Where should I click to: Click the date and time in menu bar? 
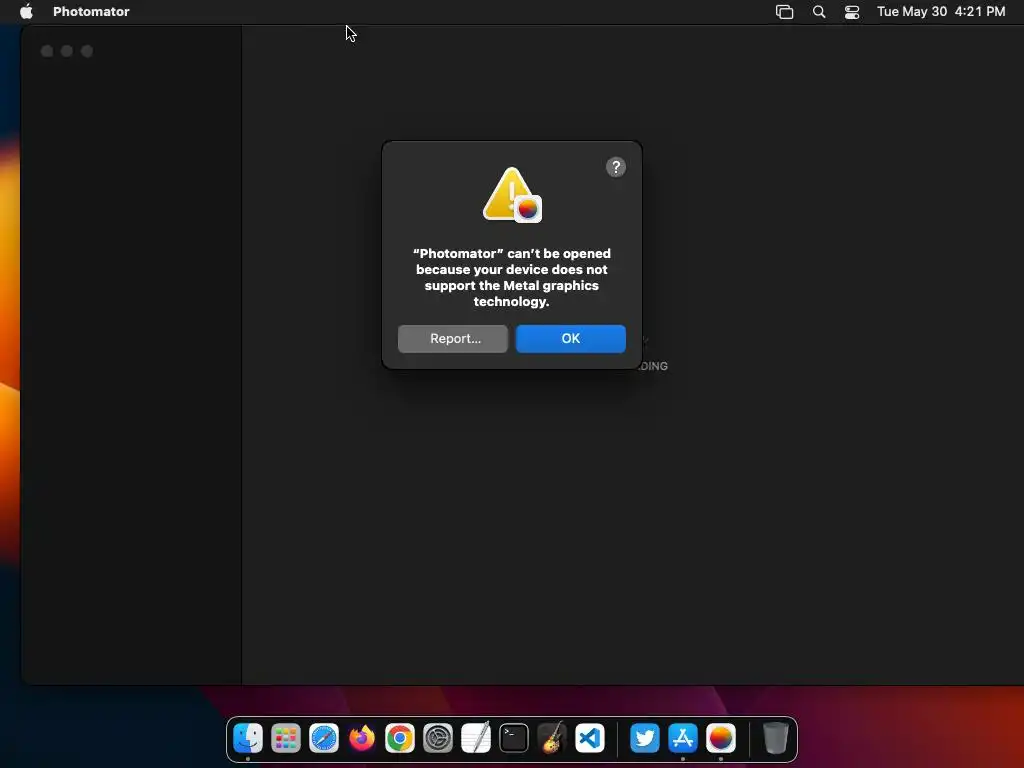(940, 11)
